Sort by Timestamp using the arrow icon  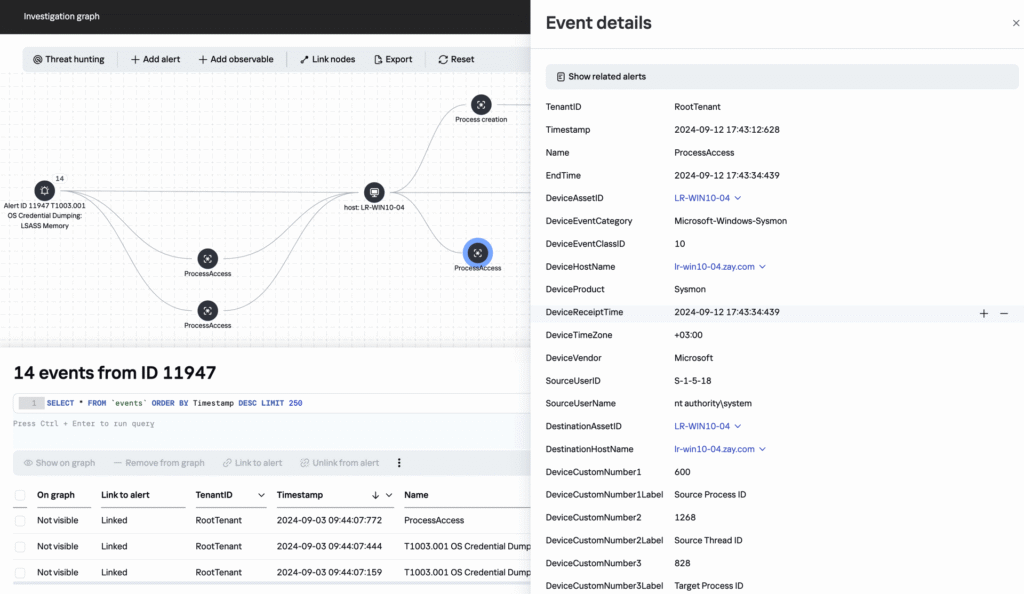[375, 495]
